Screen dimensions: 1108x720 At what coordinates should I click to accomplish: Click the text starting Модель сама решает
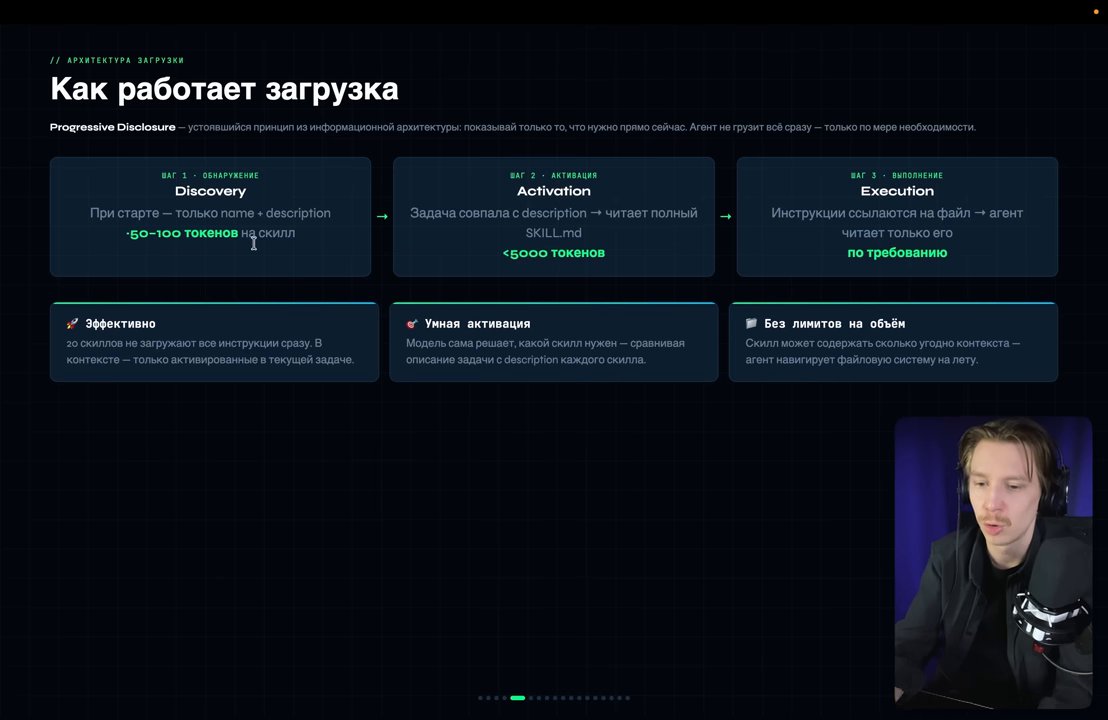546,351
